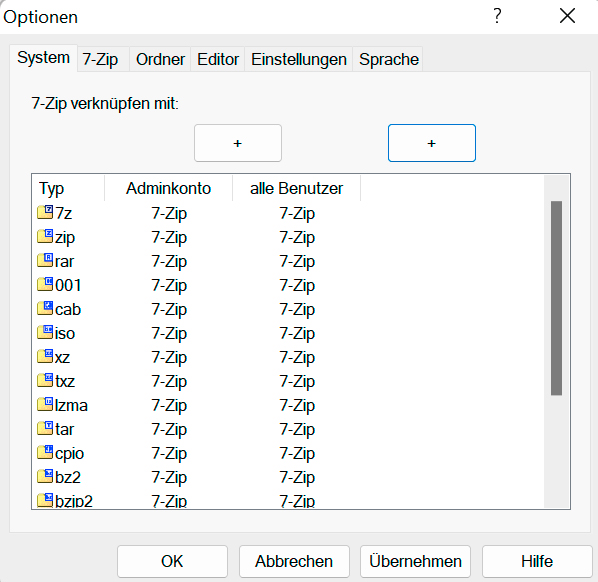
Task: Click the iso file type icon
Action: [45, 332]
